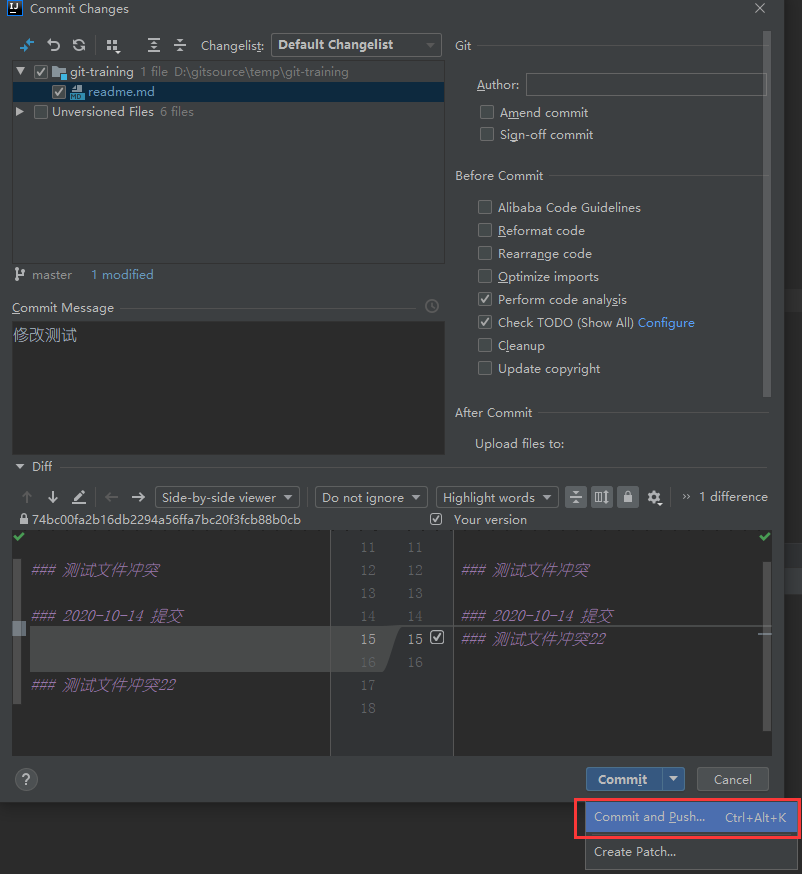Enable the Rearrange code checkbox
Viewport: 802px width, 874px height.
coord(485,253)
